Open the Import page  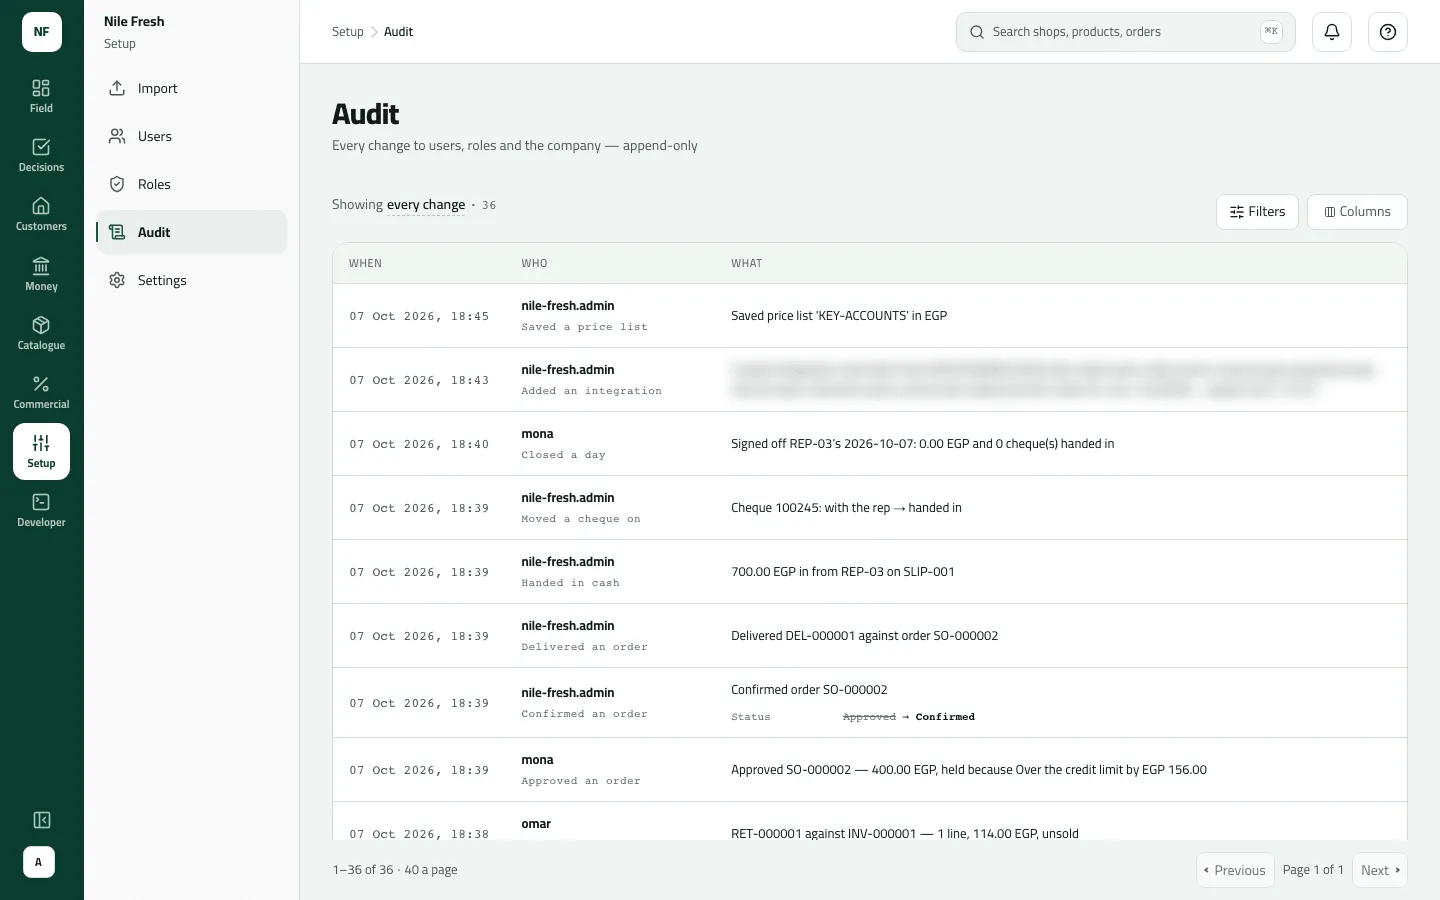(x=191, y=88)
